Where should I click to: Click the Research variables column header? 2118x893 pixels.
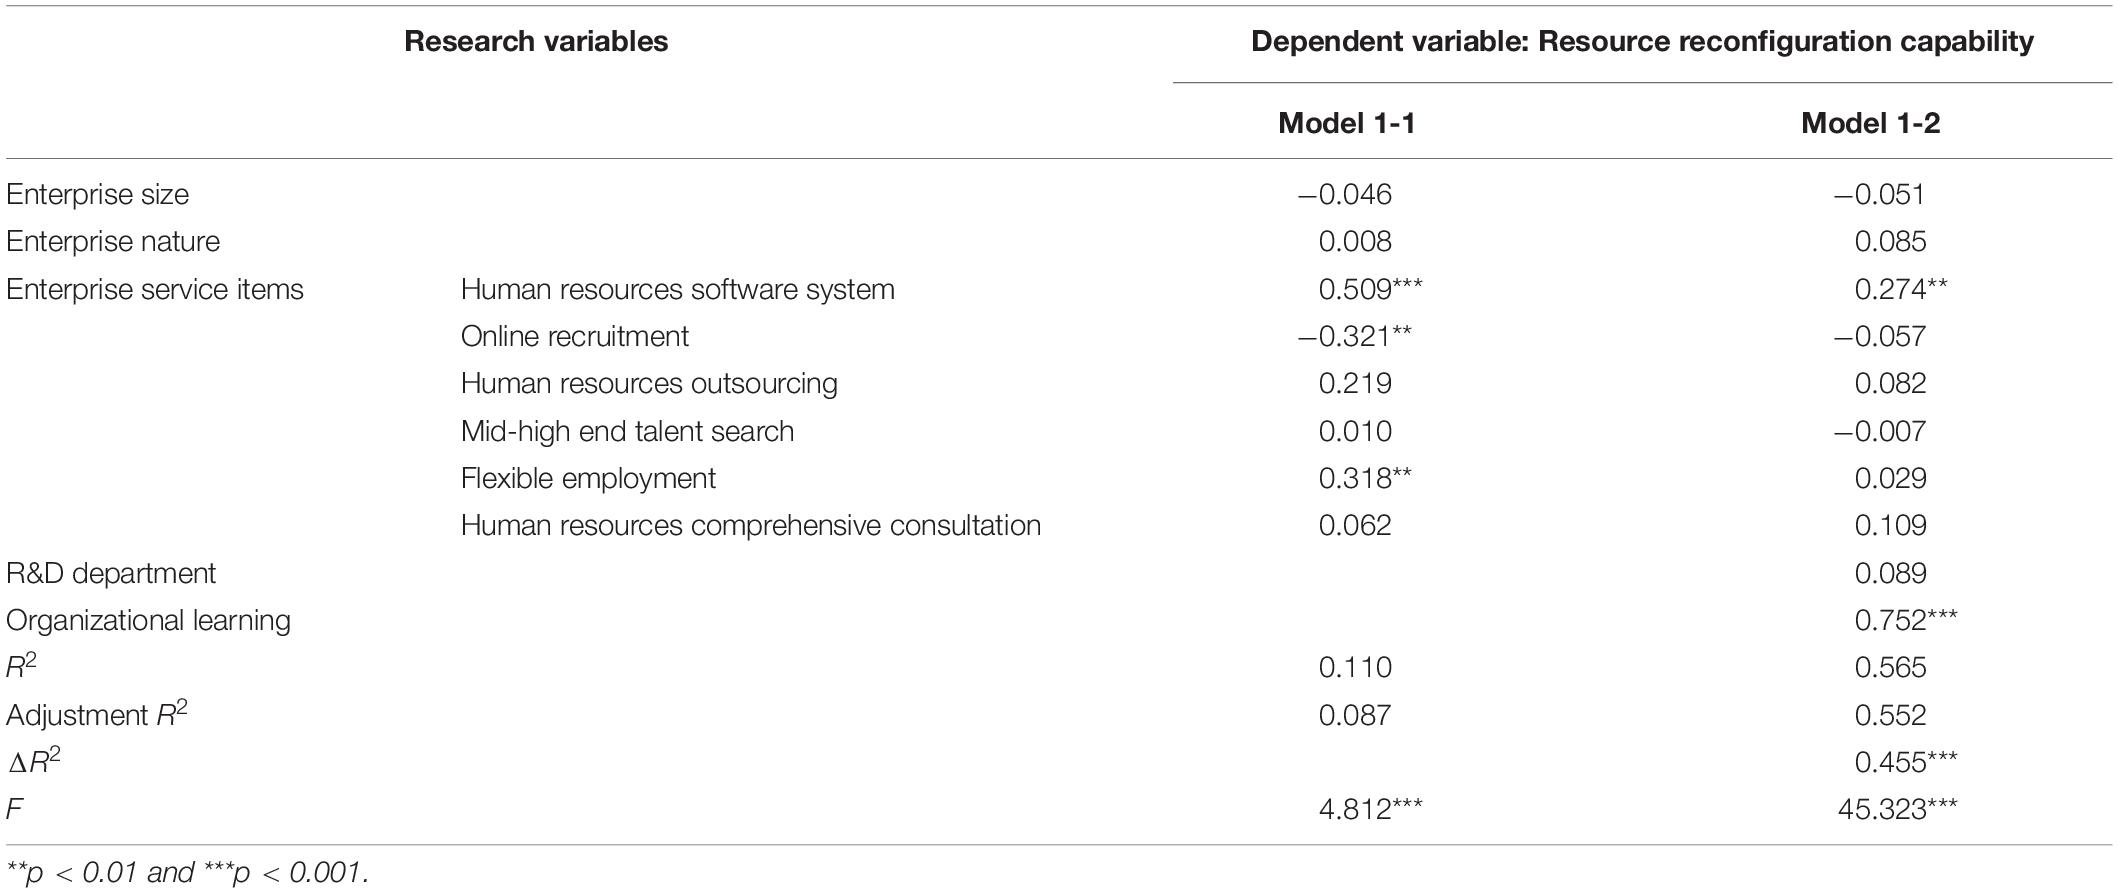point(536,42)
